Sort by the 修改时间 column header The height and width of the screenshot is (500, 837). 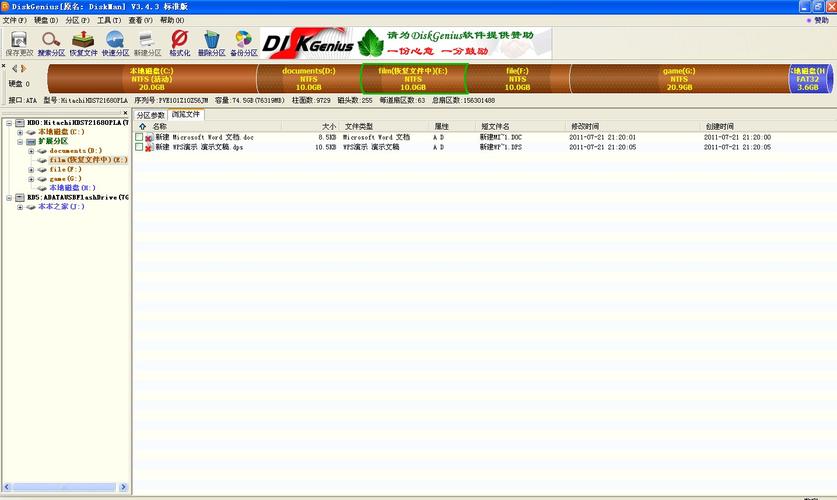pyautogui.click(x=633, y=126)
